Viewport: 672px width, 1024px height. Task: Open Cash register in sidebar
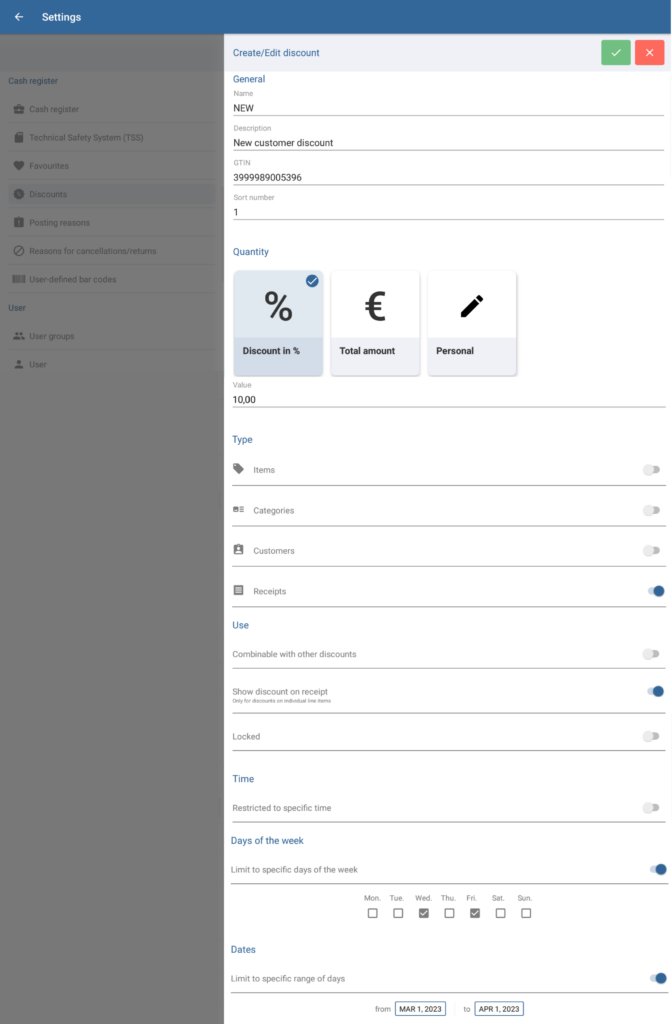click(54, 109)
